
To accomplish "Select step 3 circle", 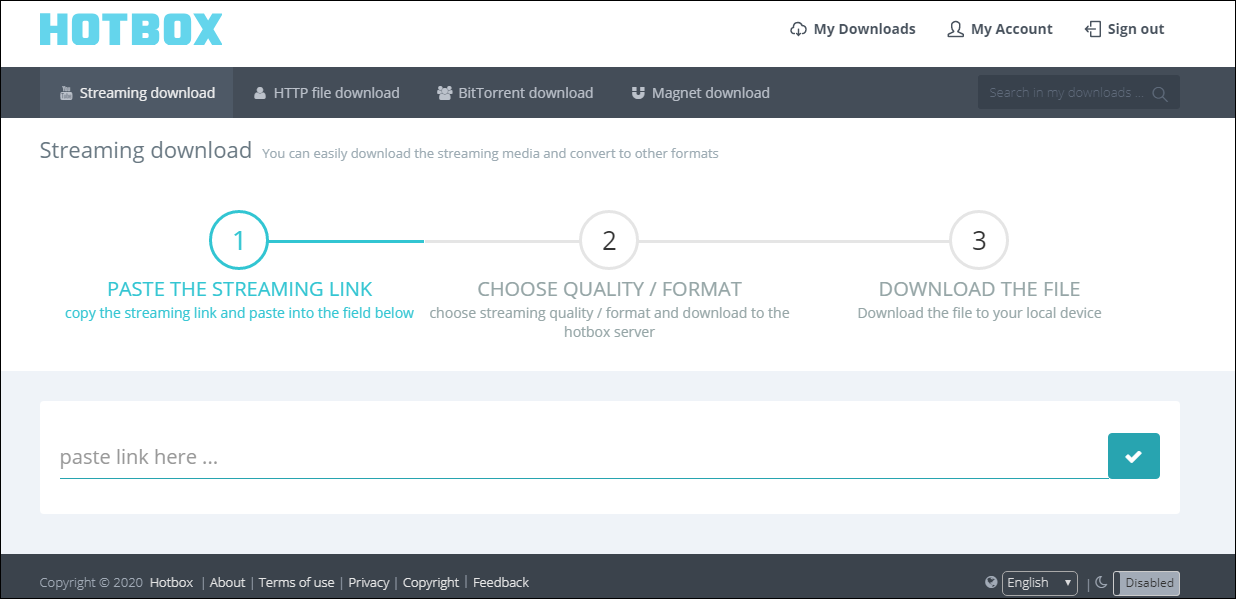I will [x=979, y=241].
